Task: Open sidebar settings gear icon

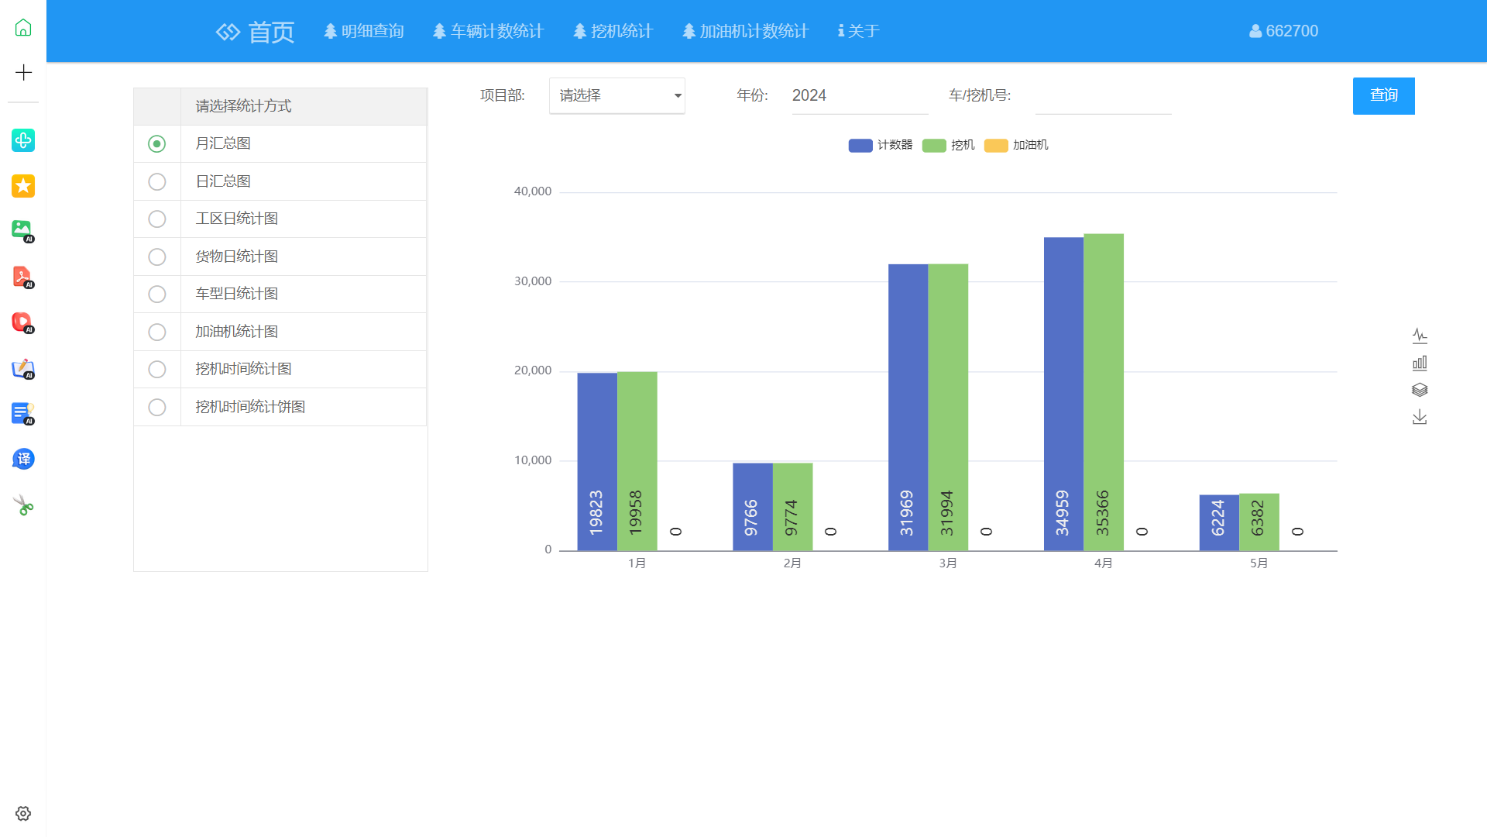Action: 23,814
